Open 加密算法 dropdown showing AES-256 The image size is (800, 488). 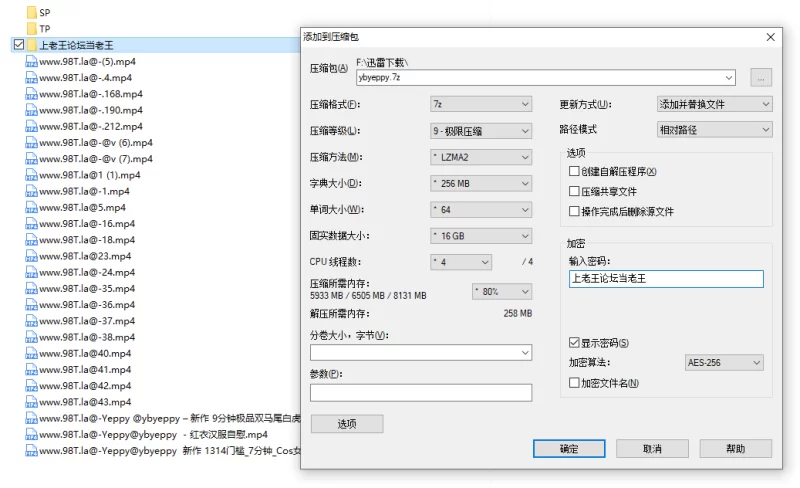[x=724, y=362]
